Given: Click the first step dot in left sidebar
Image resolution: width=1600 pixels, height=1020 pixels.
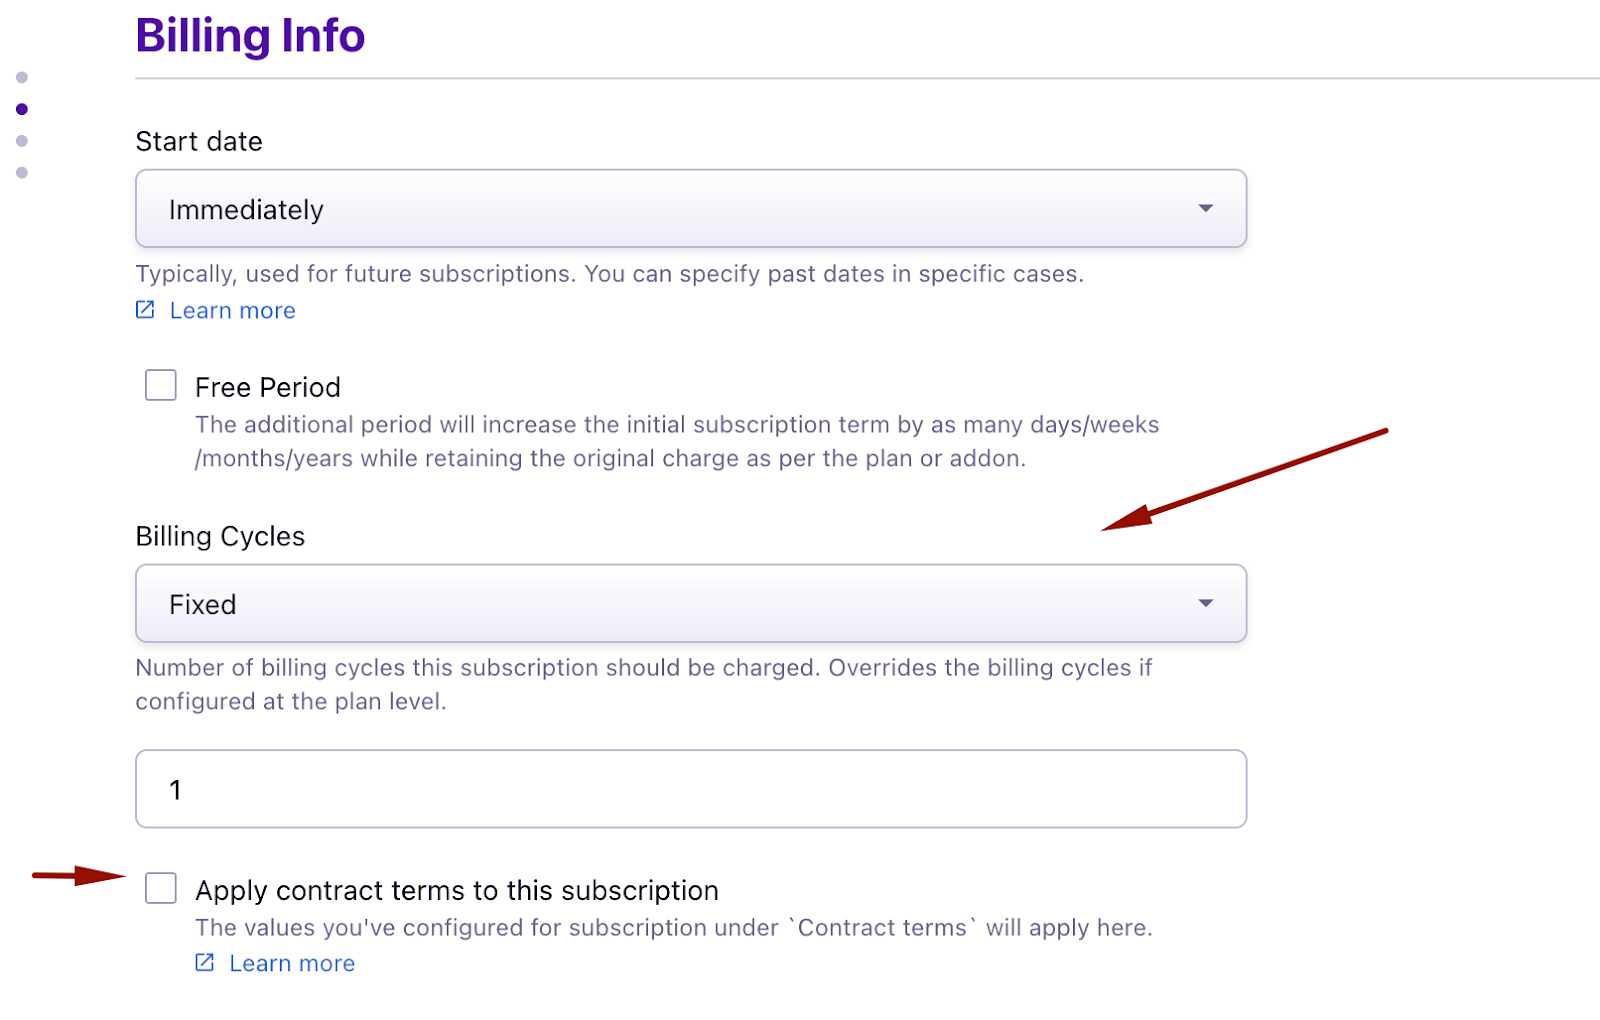Looking at the screenshot, I should point(22,77).
